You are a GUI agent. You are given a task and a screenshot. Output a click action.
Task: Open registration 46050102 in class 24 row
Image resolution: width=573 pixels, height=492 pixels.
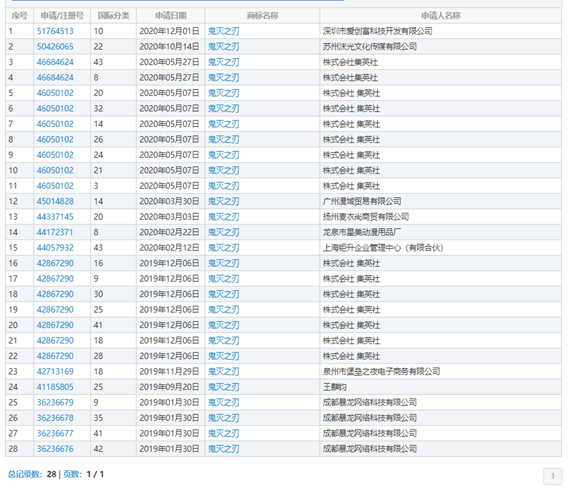click(x=55, y=155)
